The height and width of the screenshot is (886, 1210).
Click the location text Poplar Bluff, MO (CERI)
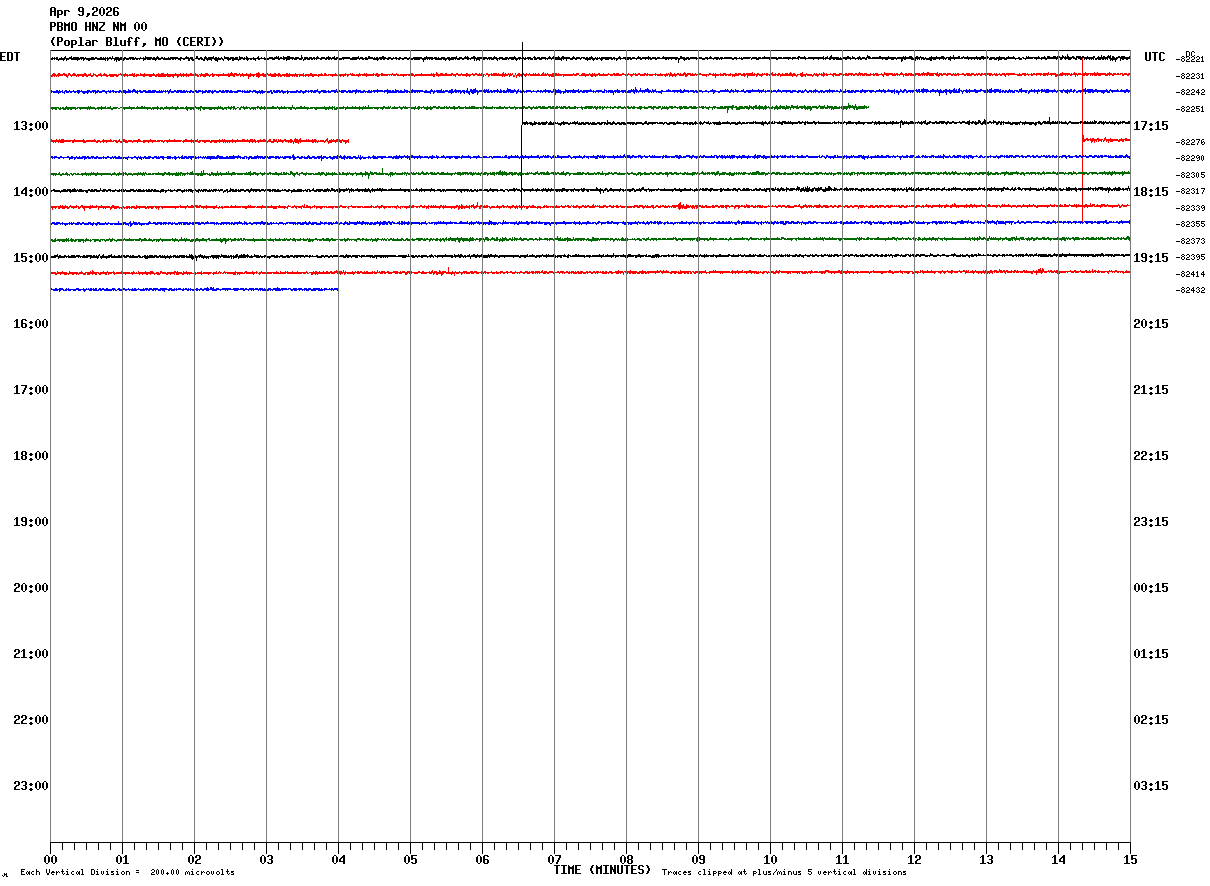137,42
